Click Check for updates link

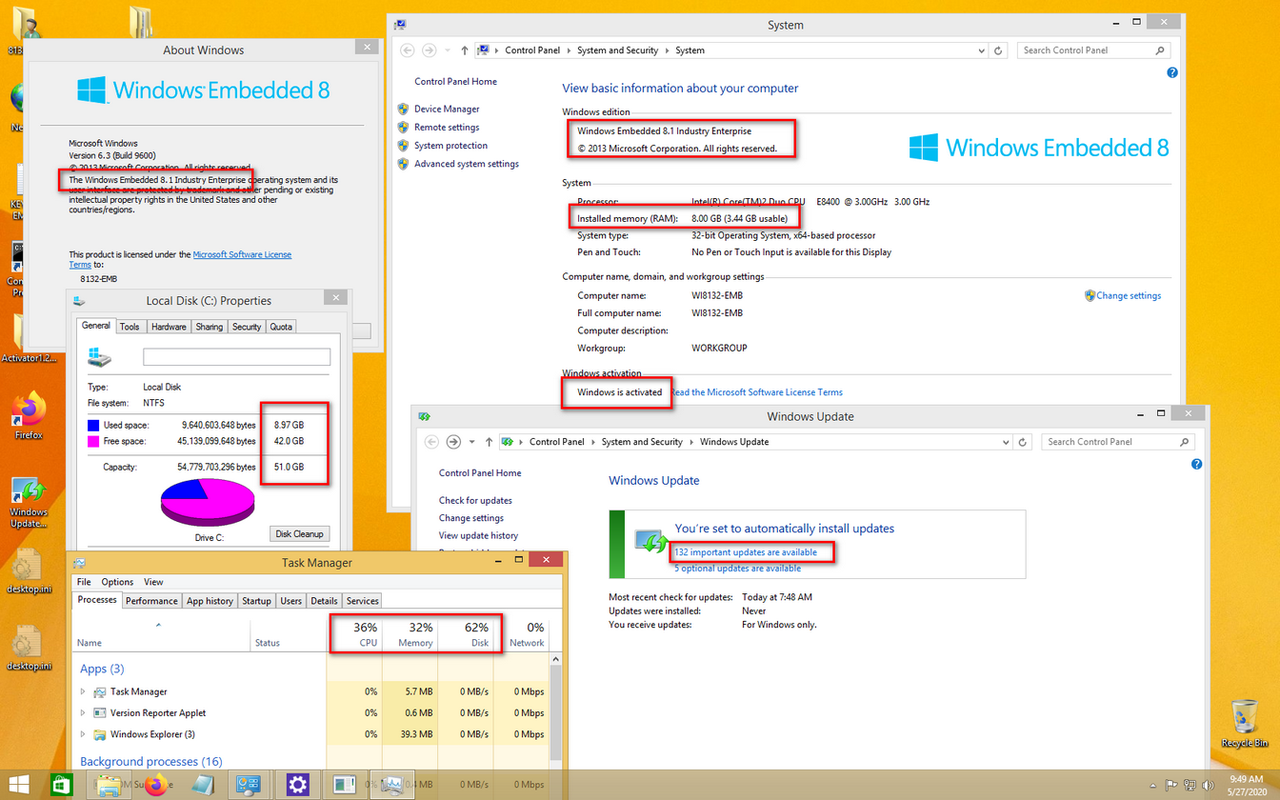tap(475, 500)
